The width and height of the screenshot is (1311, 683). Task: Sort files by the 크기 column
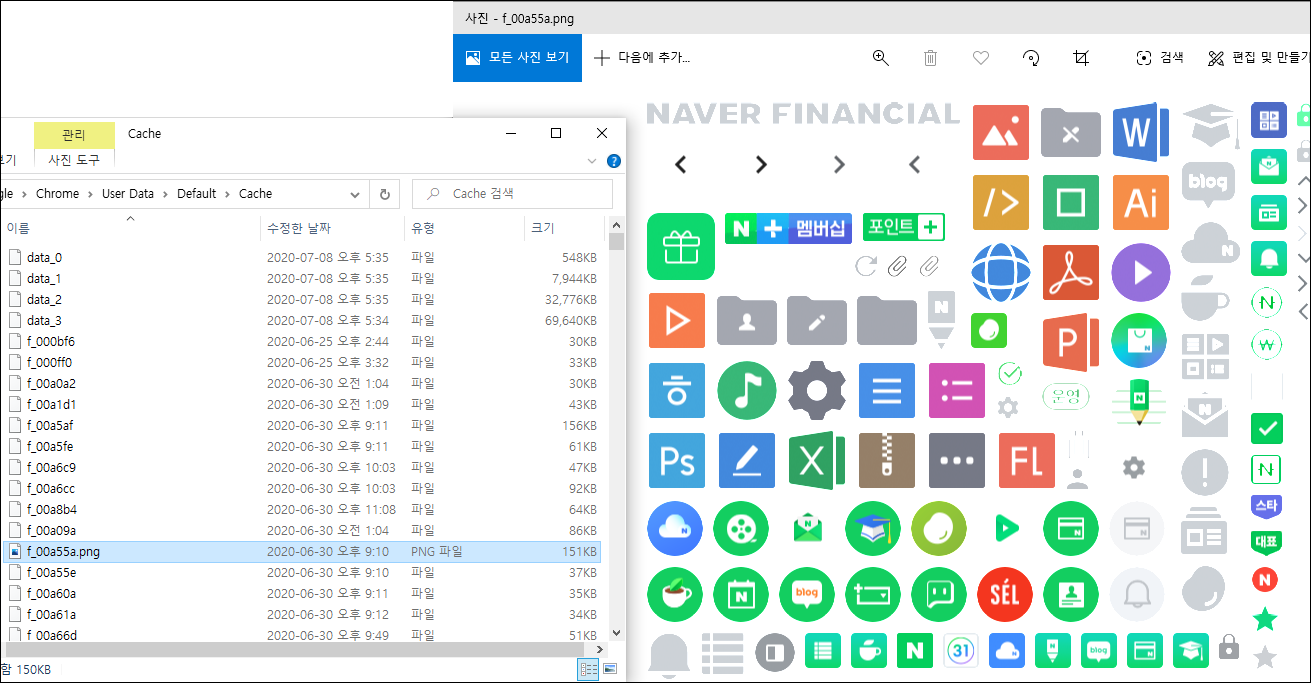[564, 228]
